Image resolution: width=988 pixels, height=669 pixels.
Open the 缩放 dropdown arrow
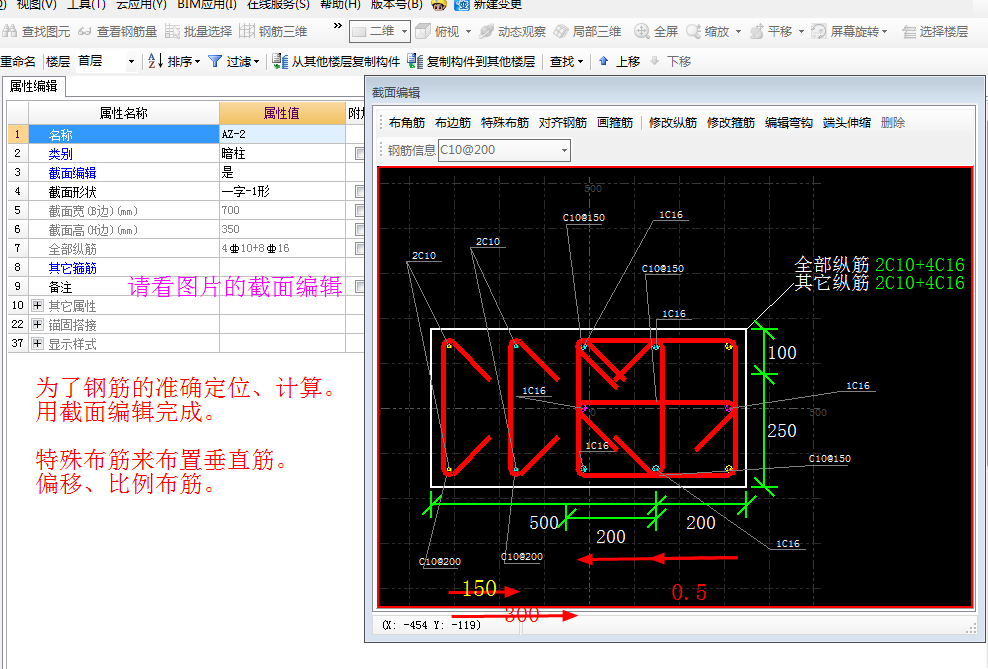[x=738, y=31]
